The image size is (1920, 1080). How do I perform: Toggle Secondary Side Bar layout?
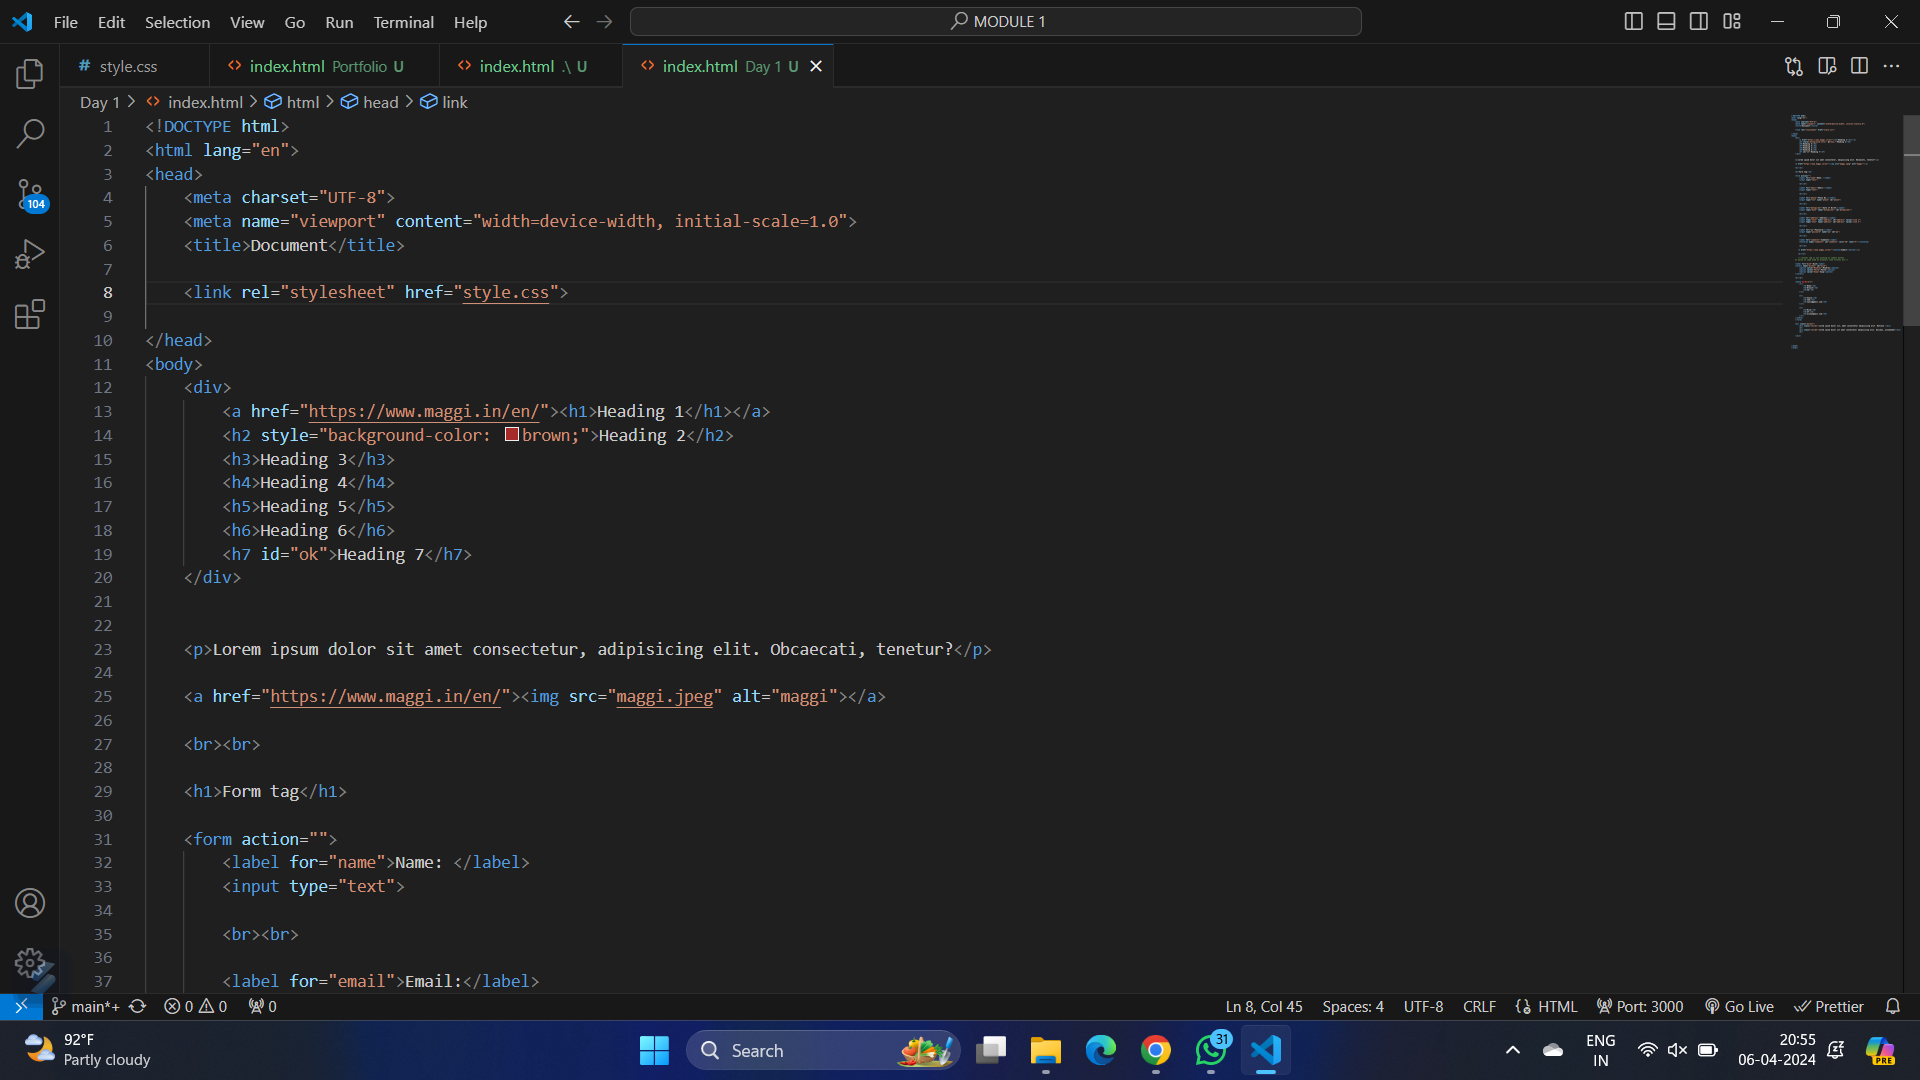tap(1699, 21)
